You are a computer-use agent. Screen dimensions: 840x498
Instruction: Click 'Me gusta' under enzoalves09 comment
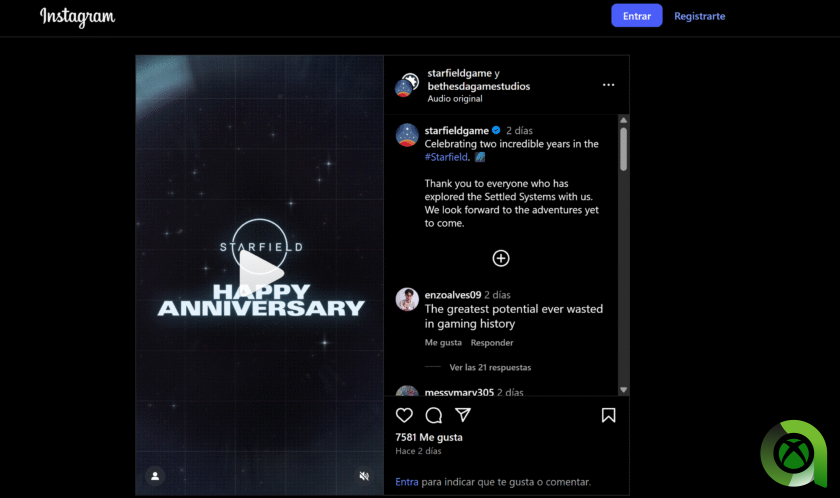coord(443,343)
